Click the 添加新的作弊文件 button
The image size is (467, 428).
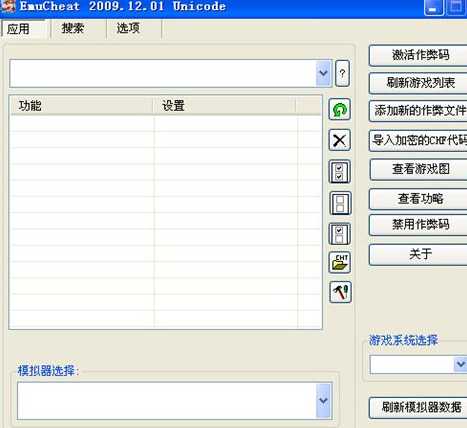pyautogui.click(x=419, y=111)
